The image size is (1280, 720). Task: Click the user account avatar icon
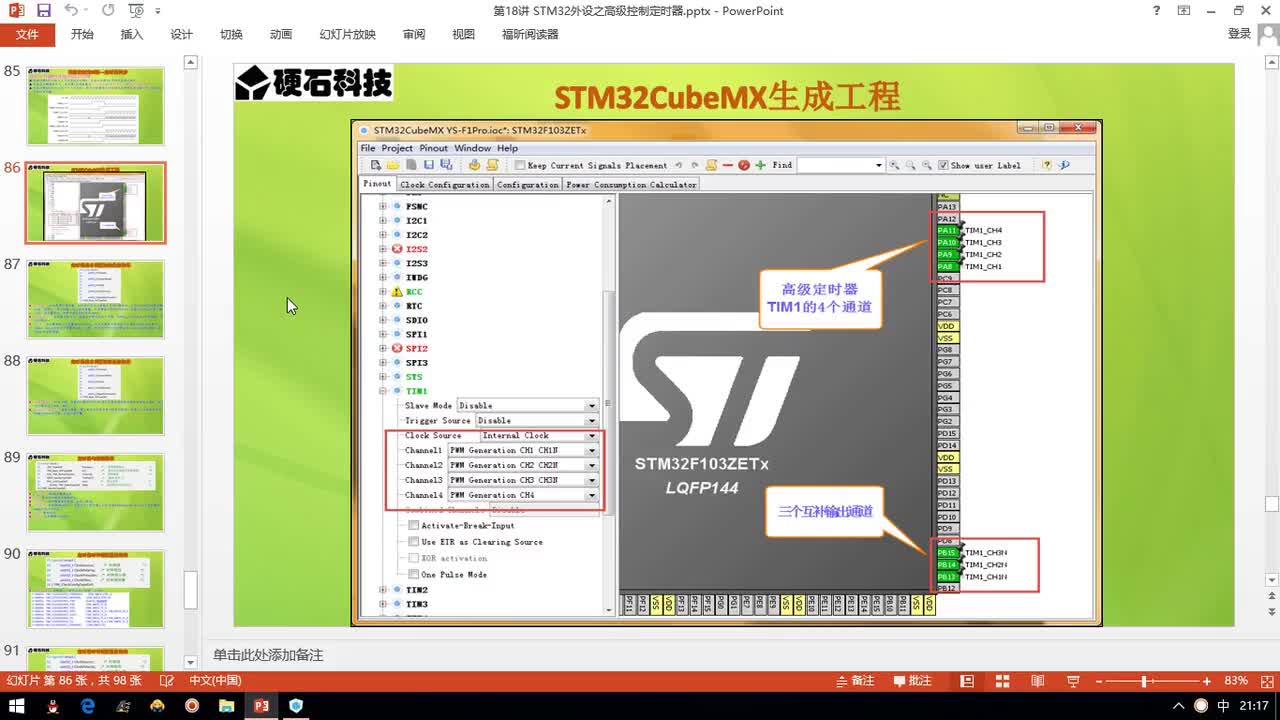coord(1268,33)
